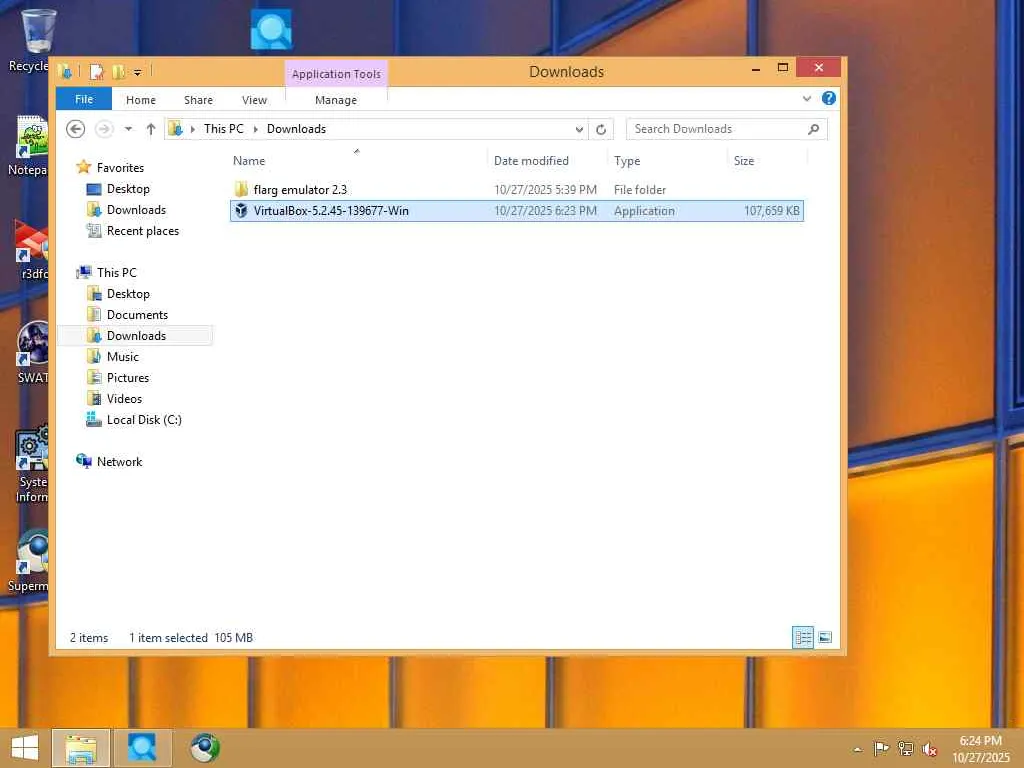Expand the ribbon with the chevron
1024x768 pixels.
point(807,99)
